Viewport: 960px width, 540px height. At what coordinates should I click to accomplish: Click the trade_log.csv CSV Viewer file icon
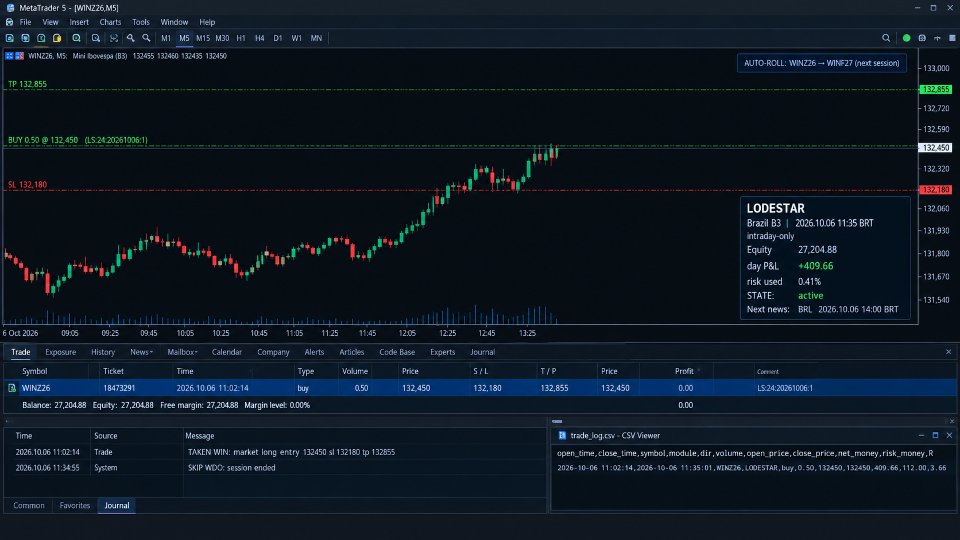(x=562, y=435)
